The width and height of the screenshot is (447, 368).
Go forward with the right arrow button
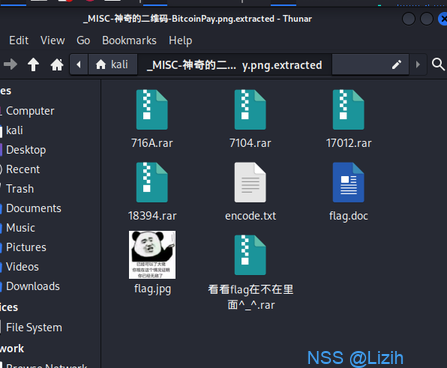coord(10,64)
